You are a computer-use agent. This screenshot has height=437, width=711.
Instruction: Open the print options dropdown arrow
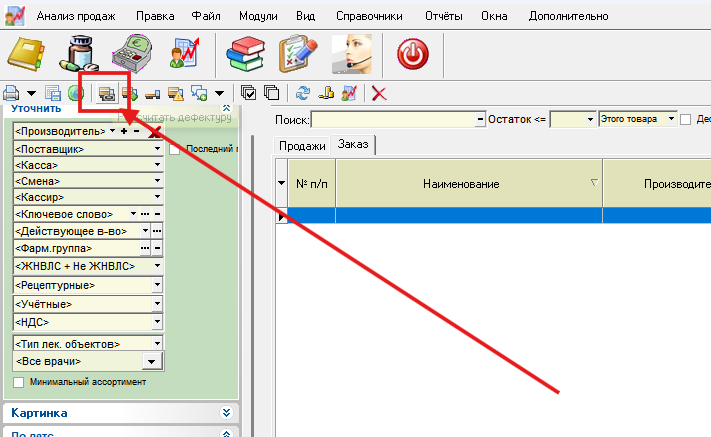pos(31,94)
